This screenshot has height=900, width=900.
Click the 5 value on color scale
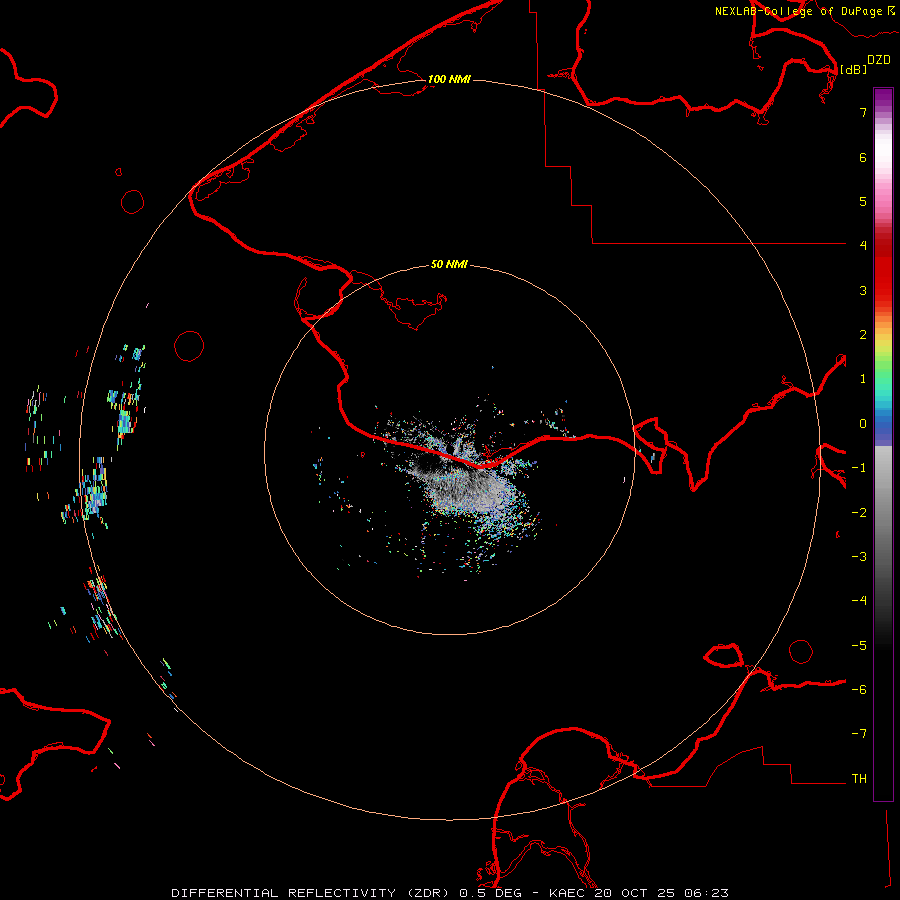(x=863, y=201)
